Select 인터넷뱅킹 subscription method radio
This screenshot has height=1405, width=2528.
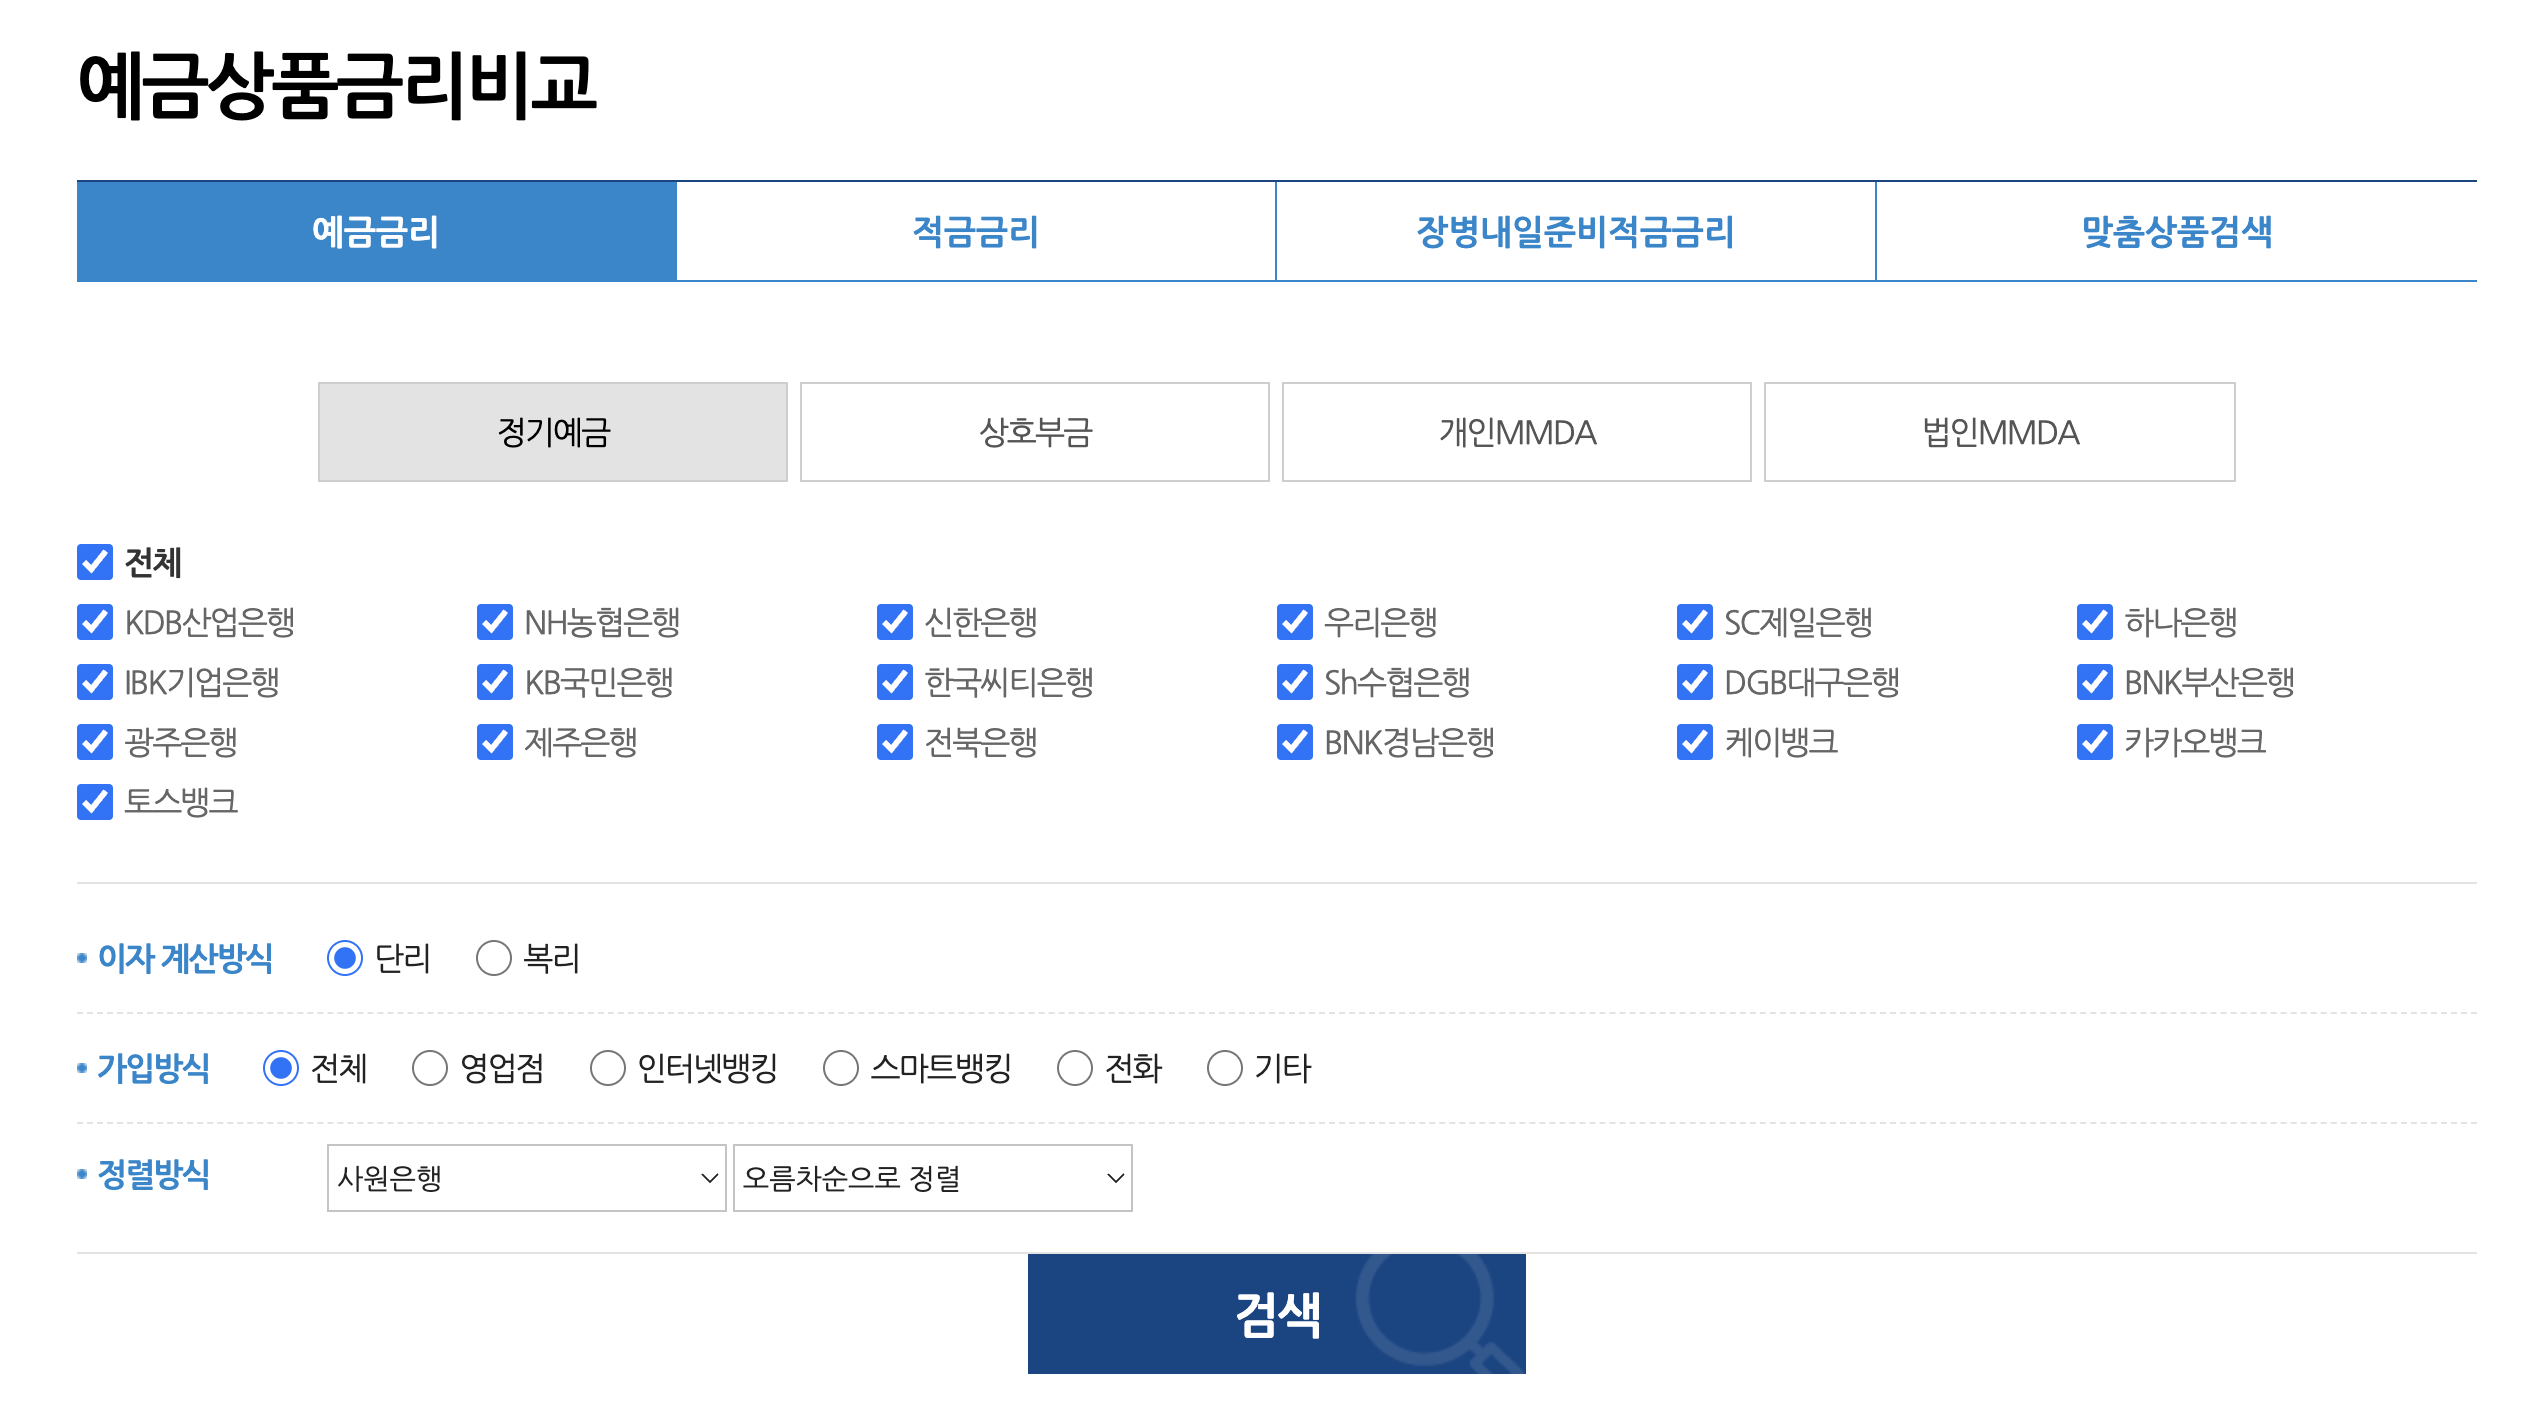point(607,1068)
